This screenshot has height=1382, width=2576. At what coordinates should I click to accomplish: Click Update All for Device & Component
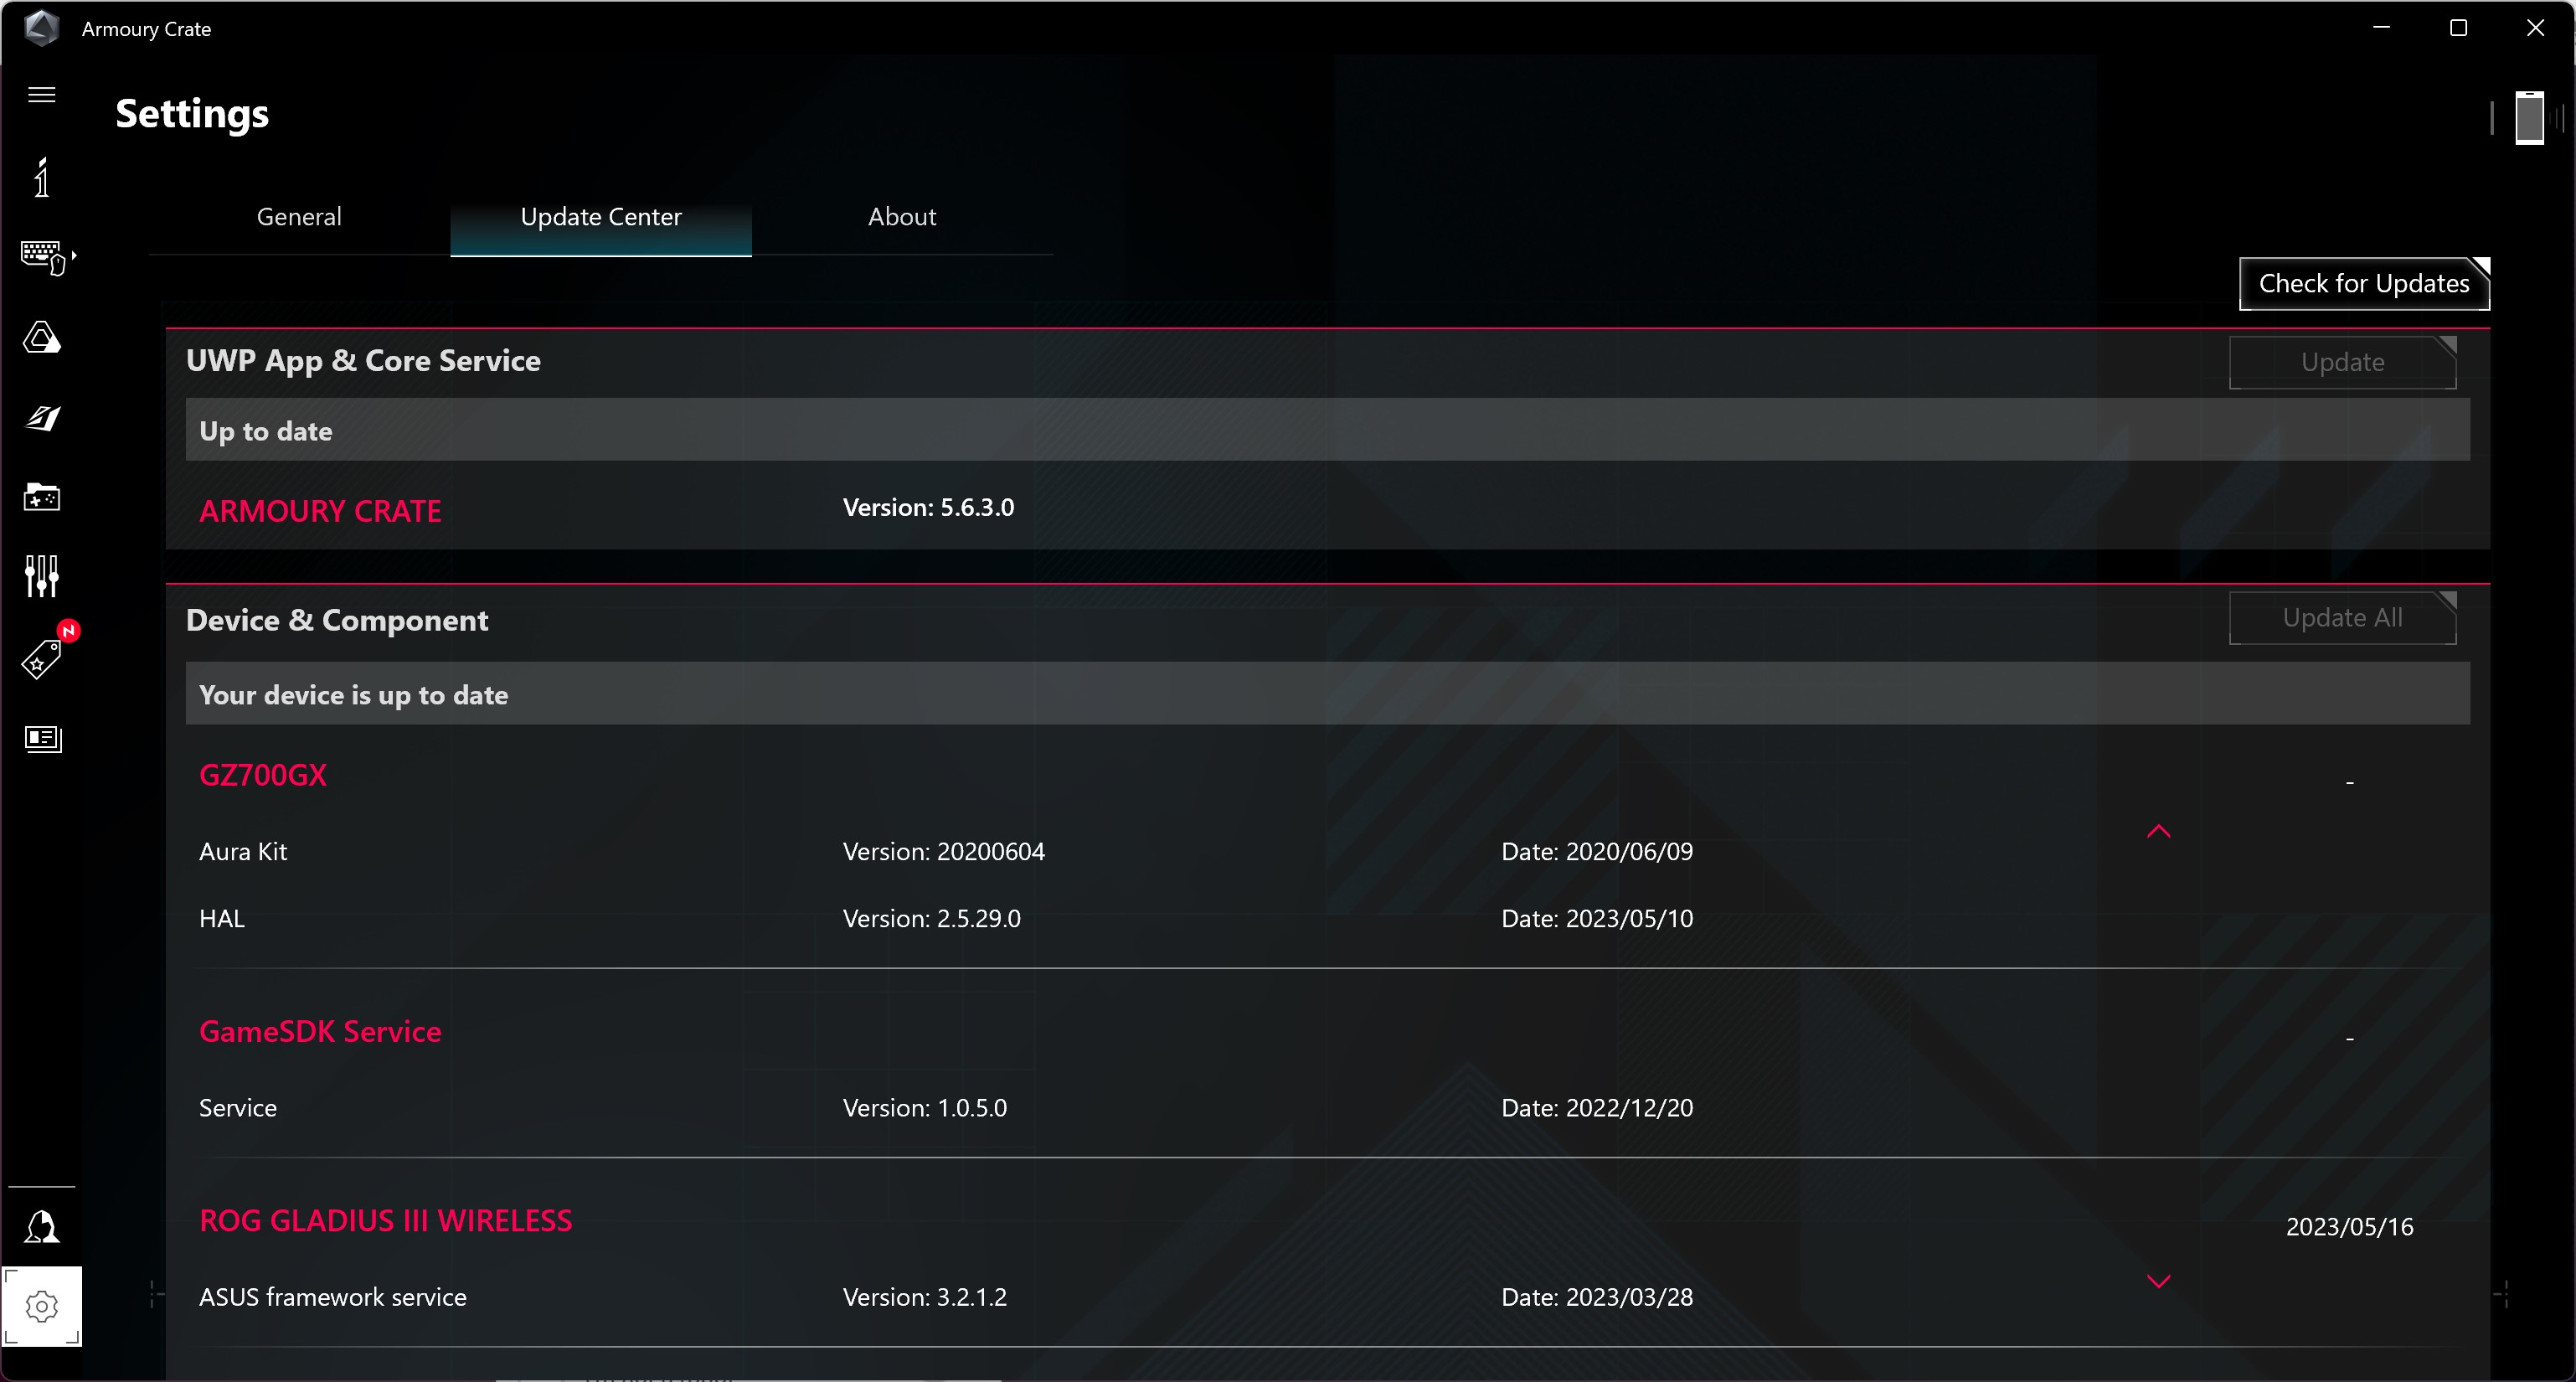click(x=2342, y=617)
